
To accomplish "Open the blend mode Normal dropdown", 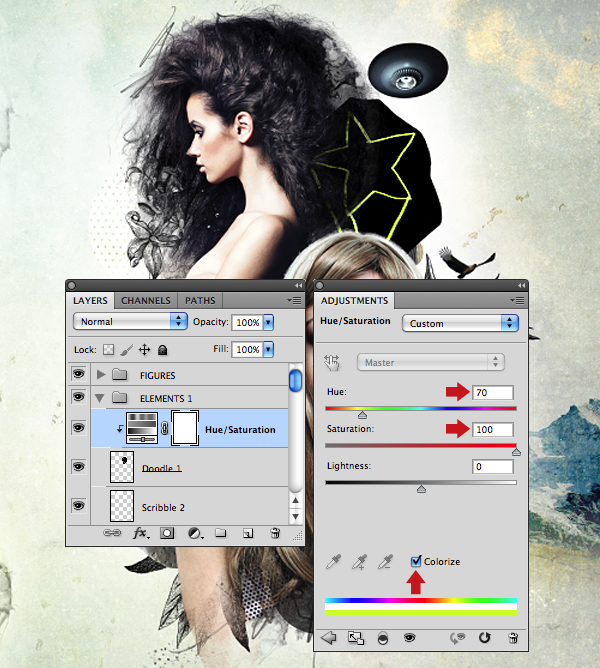I will coord(130,321).
